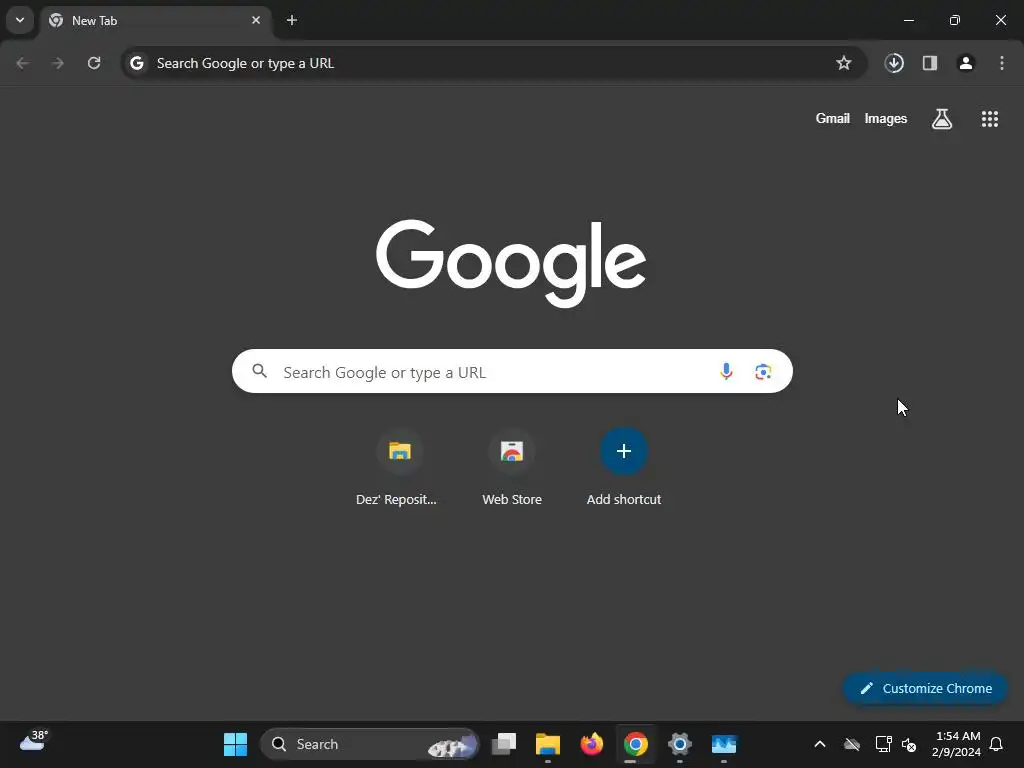
Task: Click the taskbar Search box
Action: [x=370, y=744]
